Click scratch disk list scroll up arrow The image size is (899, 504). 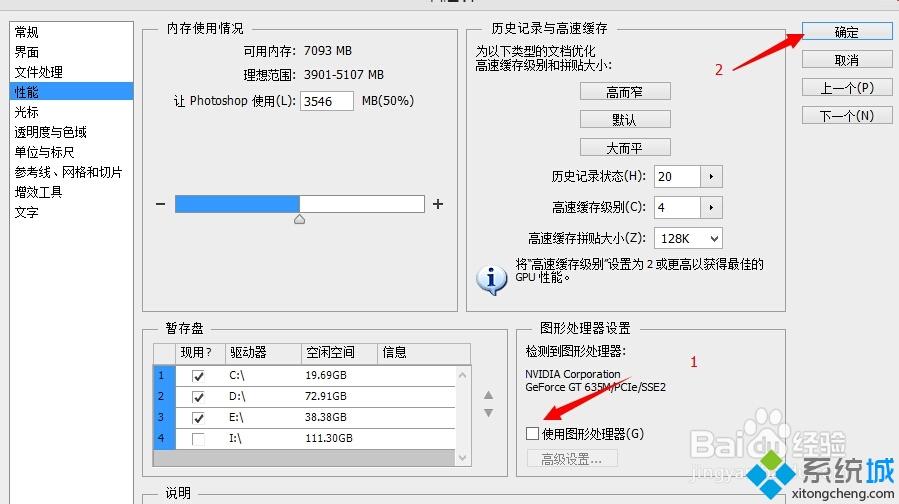pyautogui.click(x=463, y=375)
